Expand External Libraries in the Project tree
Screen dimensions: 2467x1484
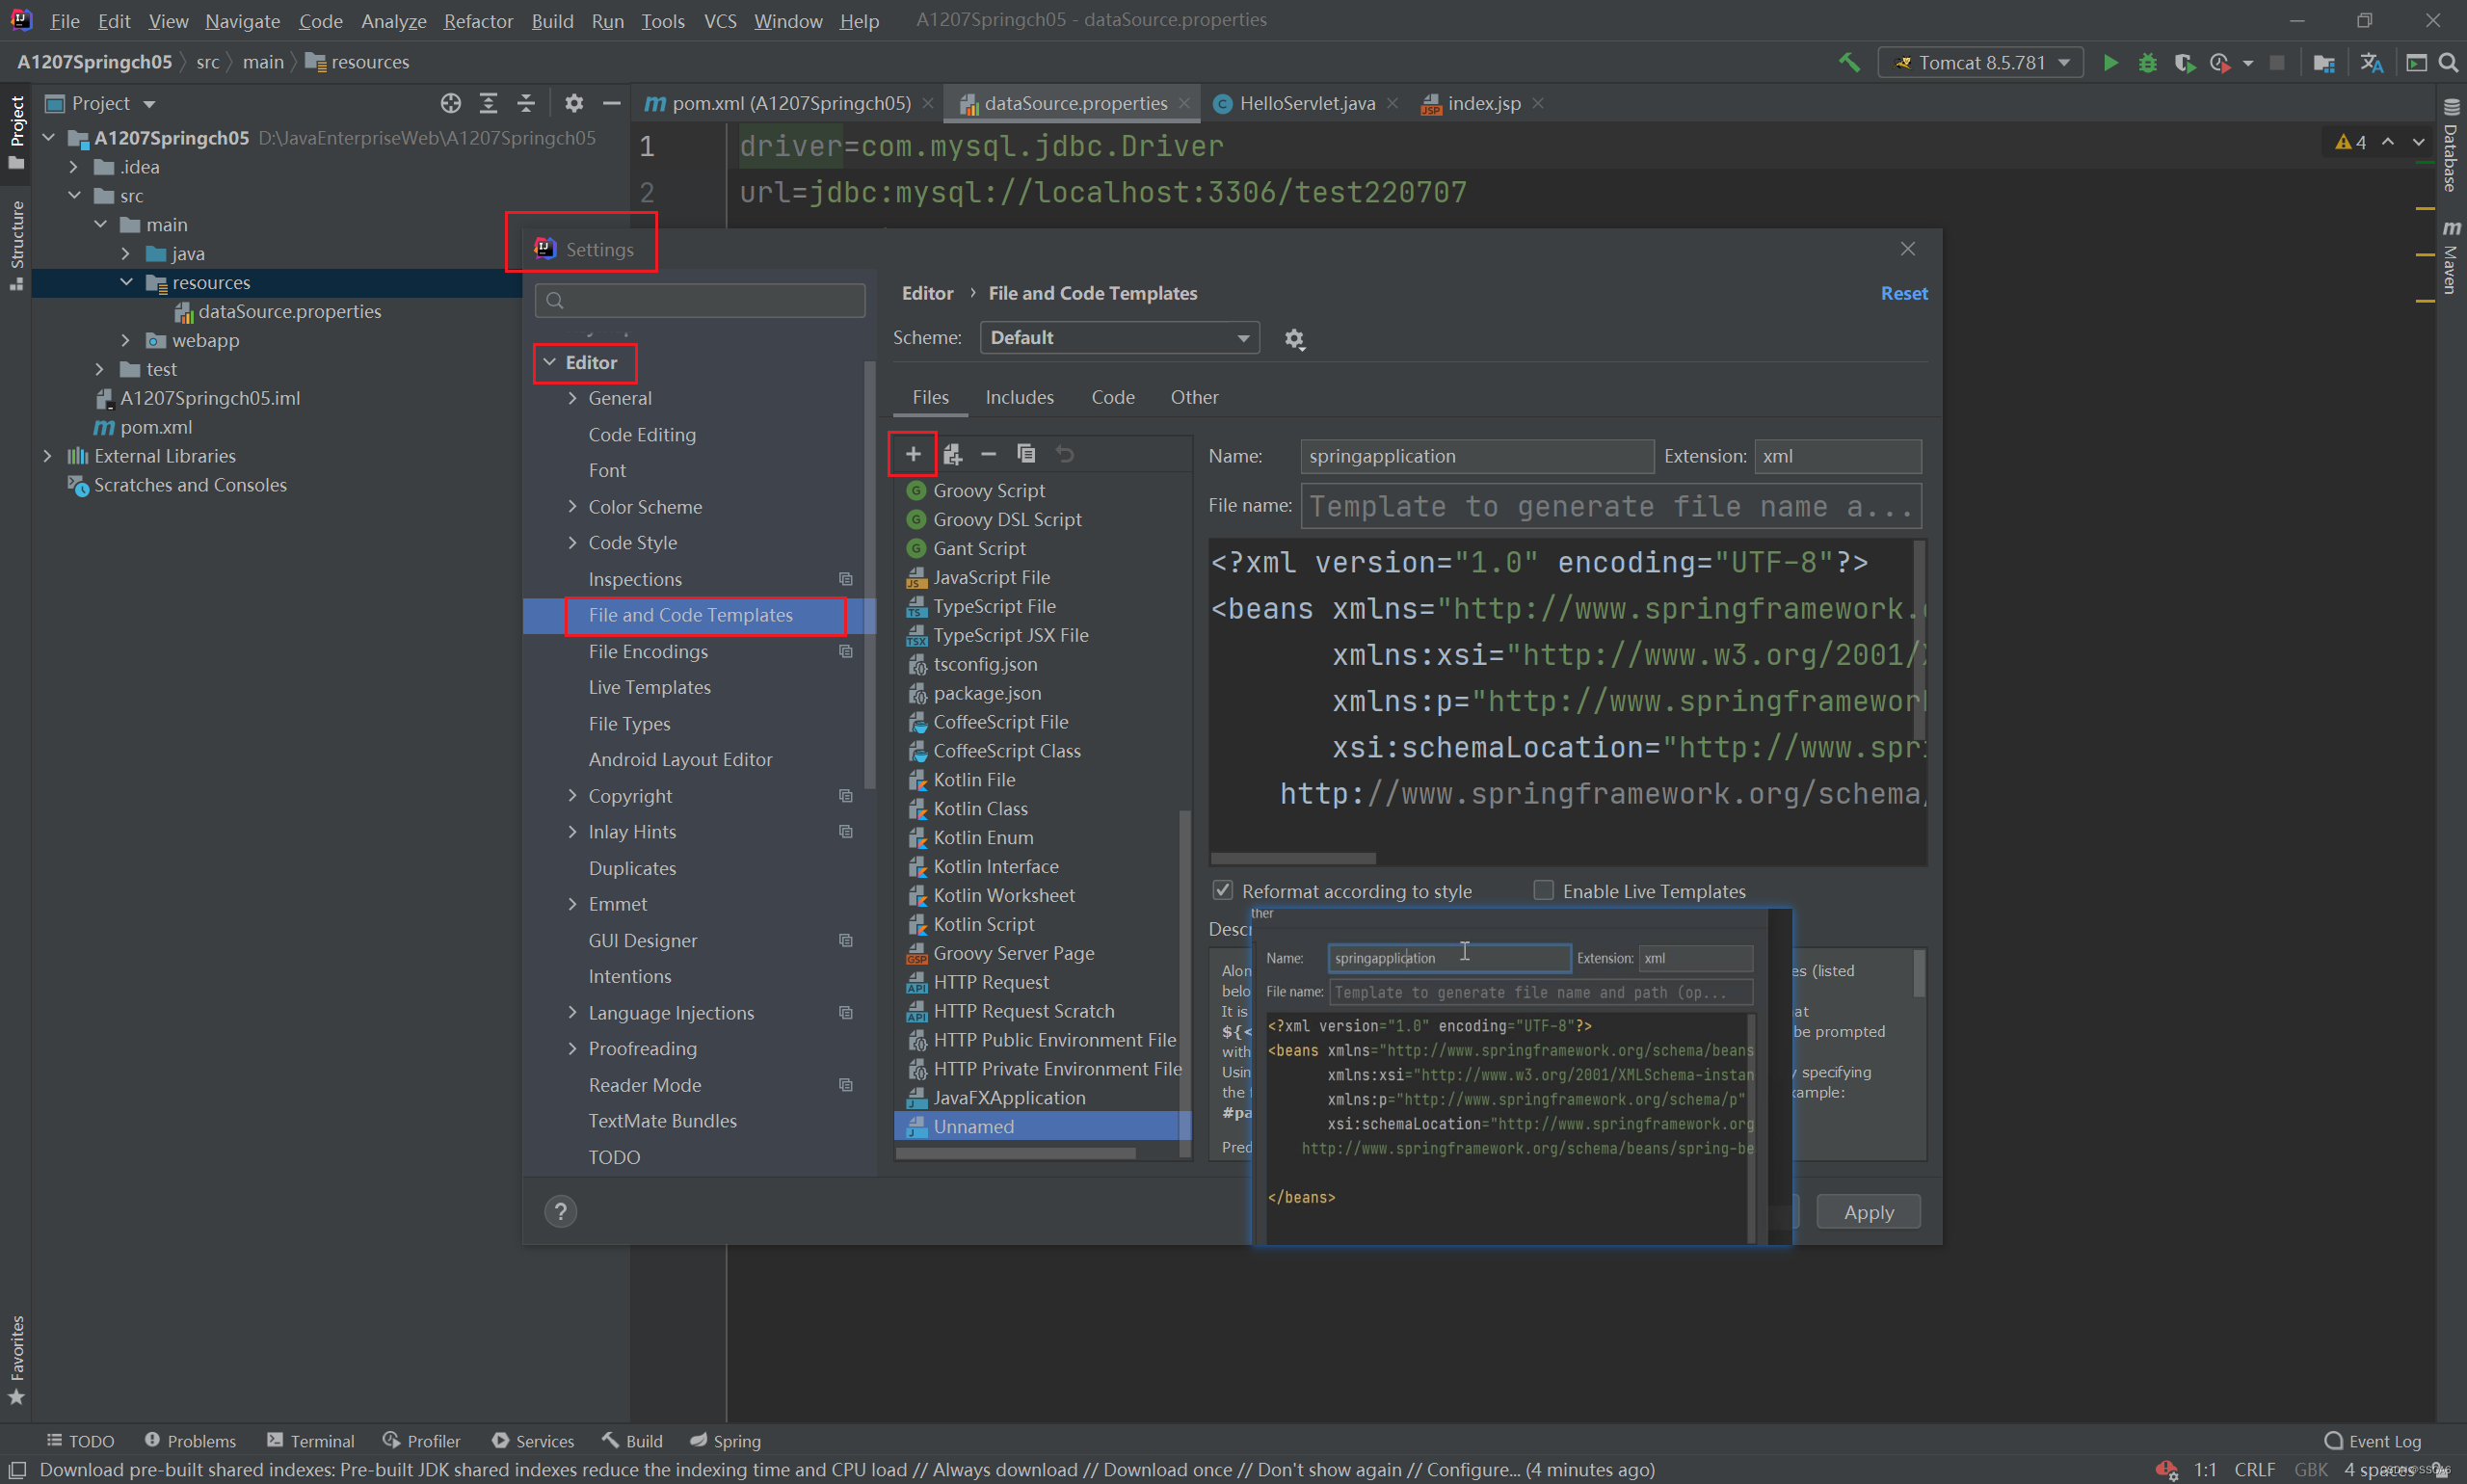[48, 456]
